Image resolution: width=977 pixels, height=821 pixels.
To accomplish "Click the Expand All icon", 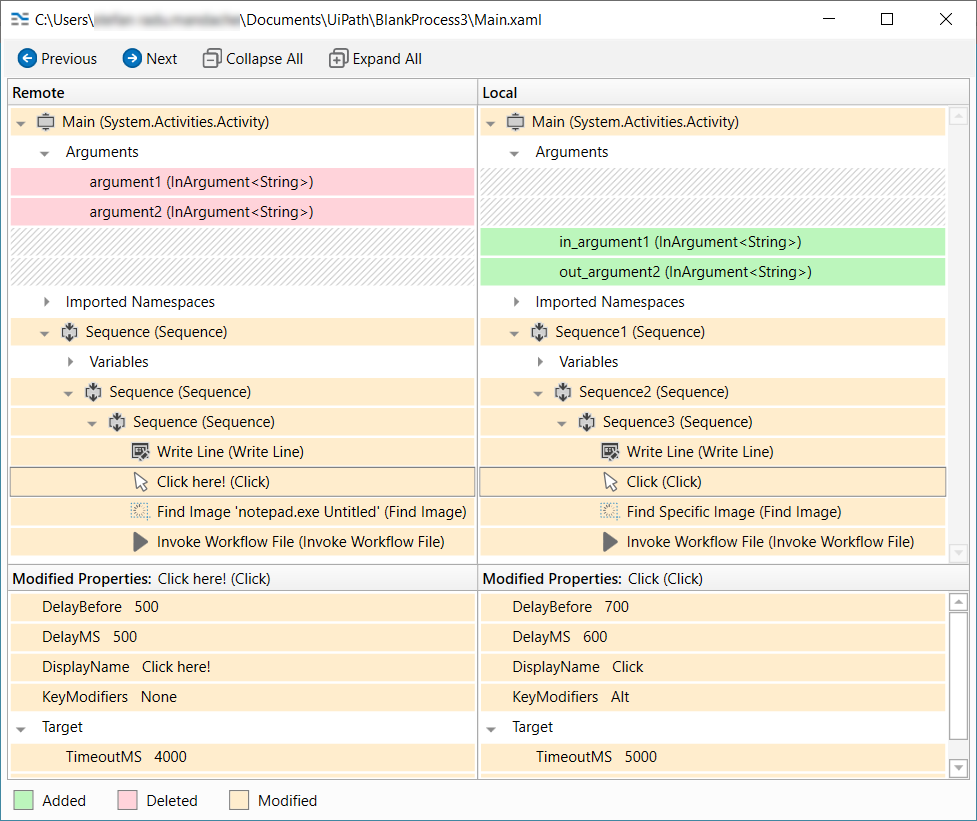I will click(339, 59).
